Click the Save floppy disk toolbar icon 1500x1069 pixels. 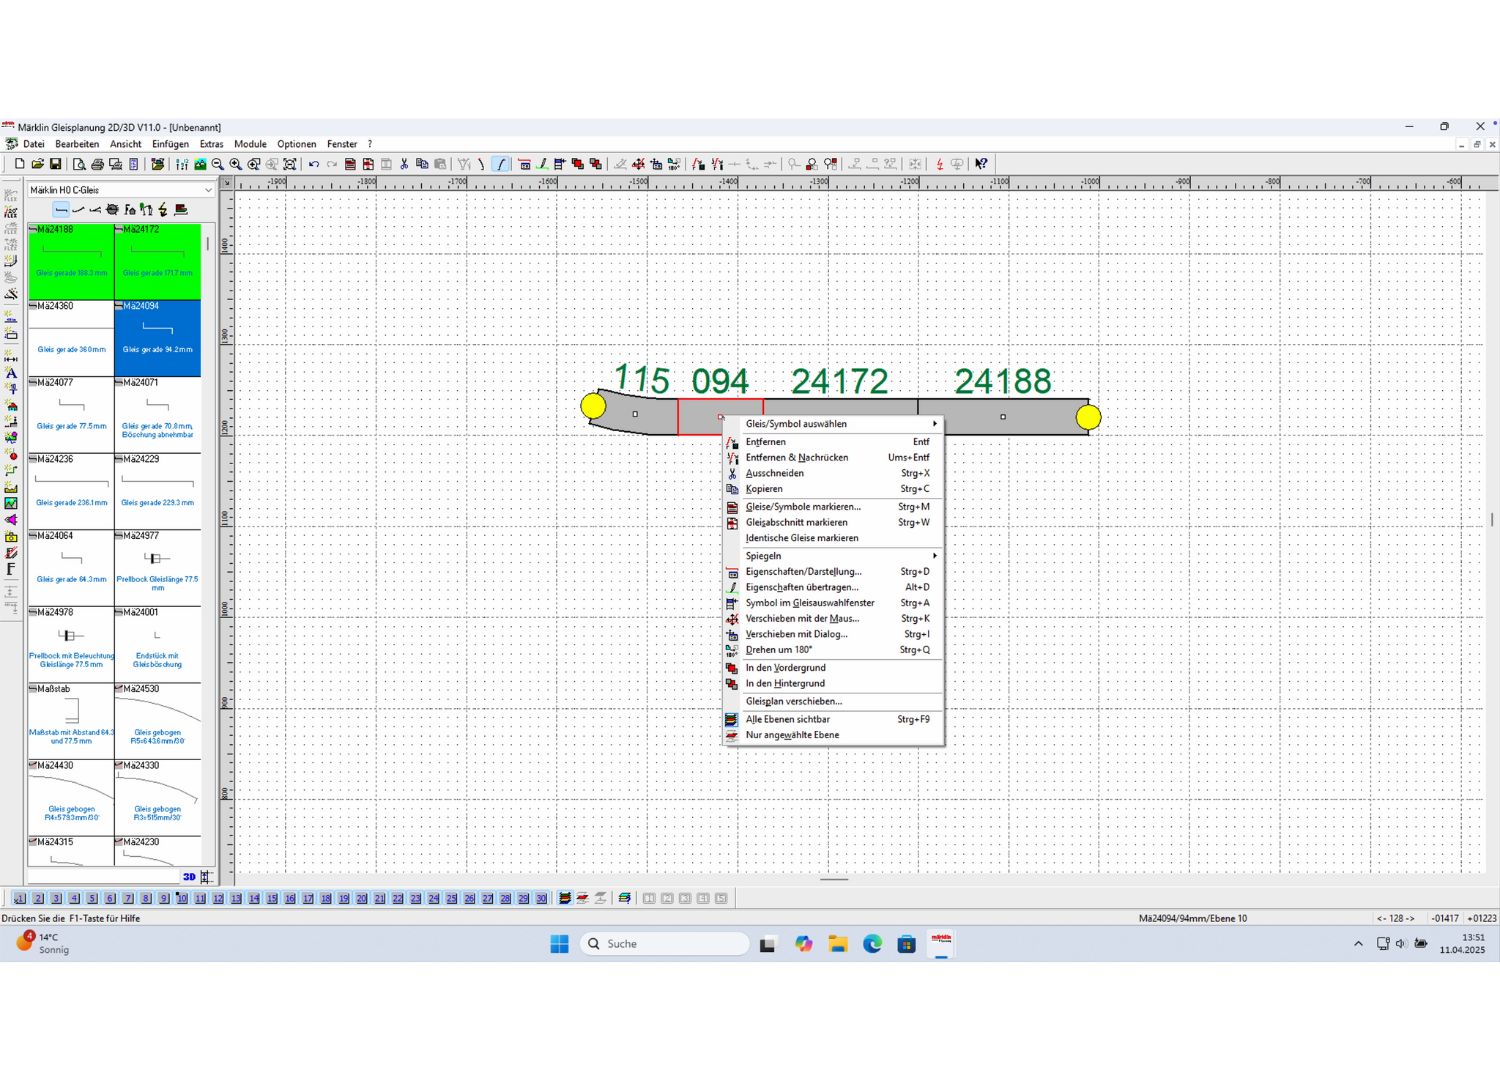(55, 164)
